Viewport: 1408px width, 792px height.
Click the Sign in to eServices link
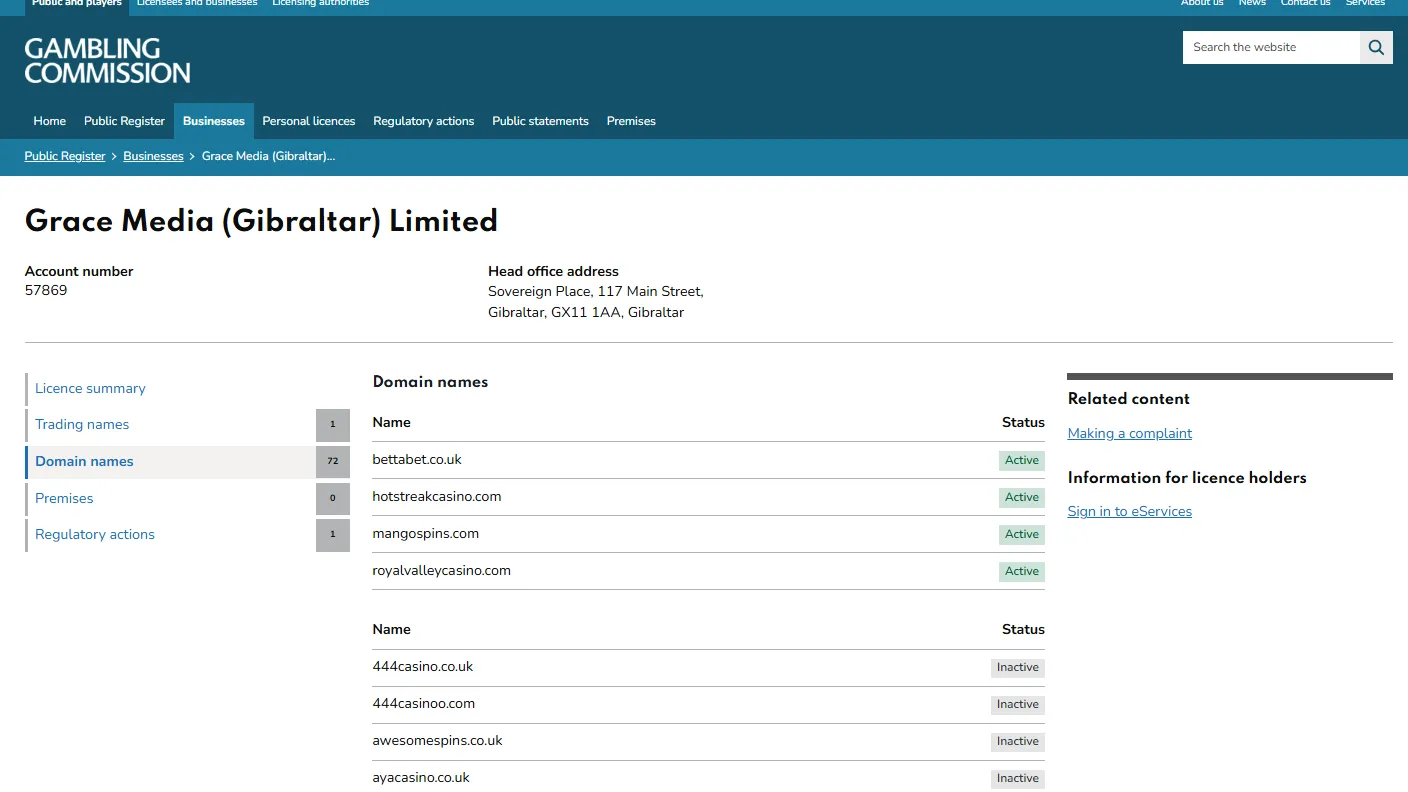(x=1130, y=511)
